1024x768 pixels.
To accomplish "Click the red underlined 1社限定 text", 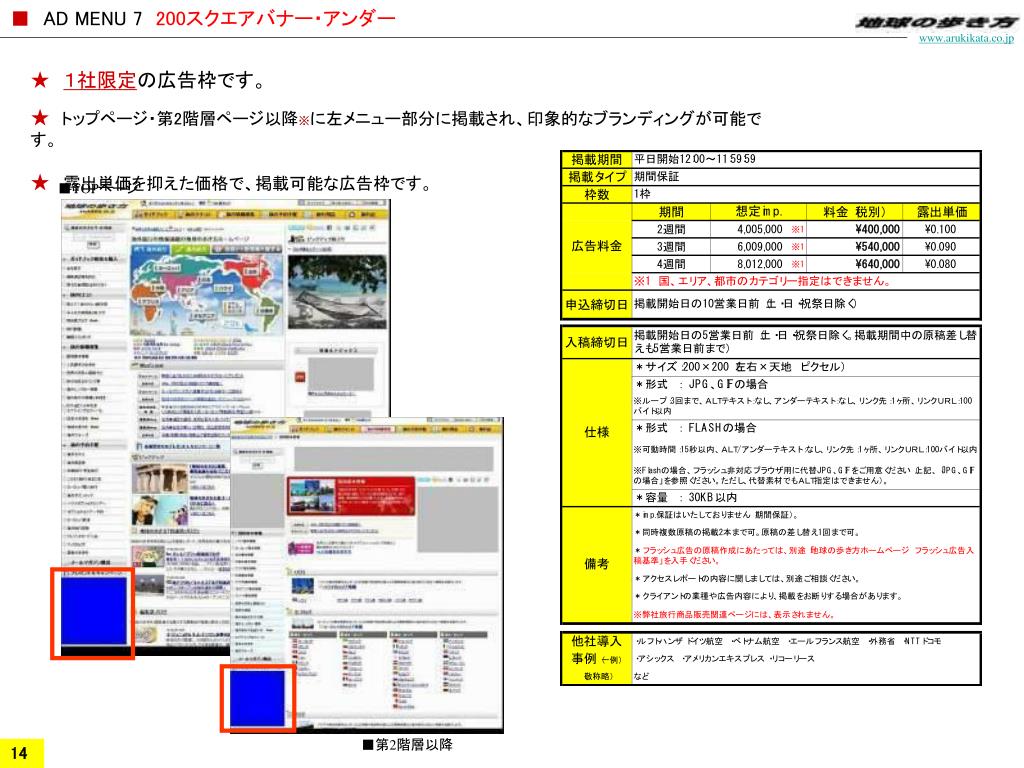I will tap(100, 80).
